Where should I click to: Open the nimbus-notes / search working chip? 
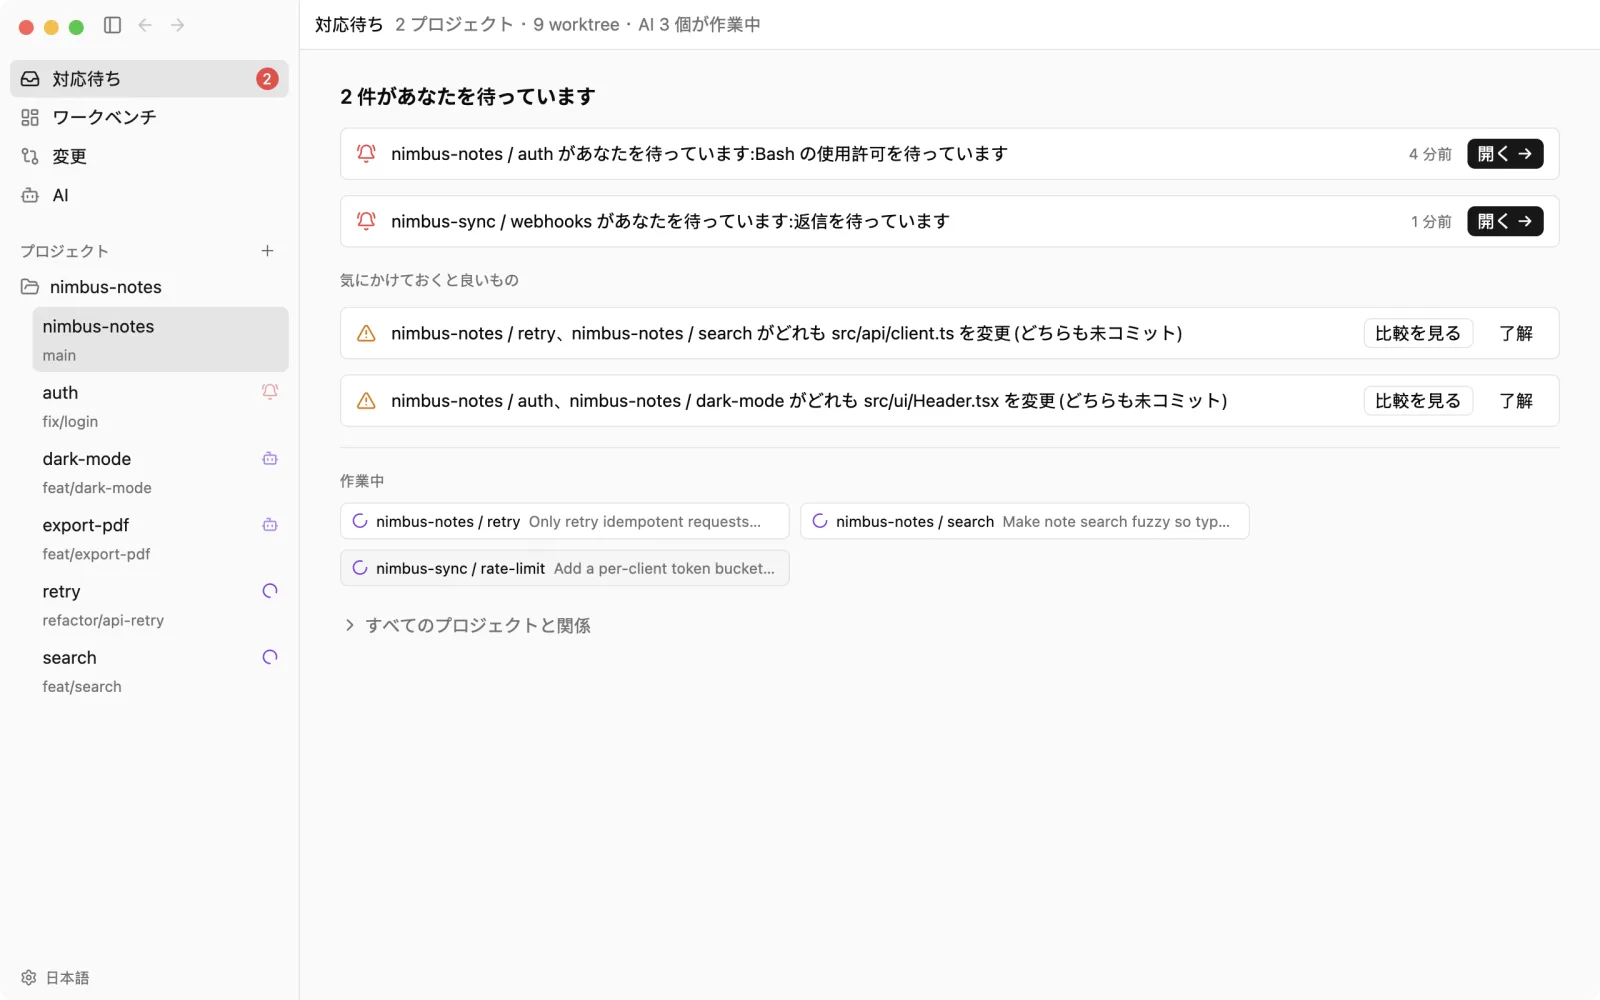click(1025, 521)
